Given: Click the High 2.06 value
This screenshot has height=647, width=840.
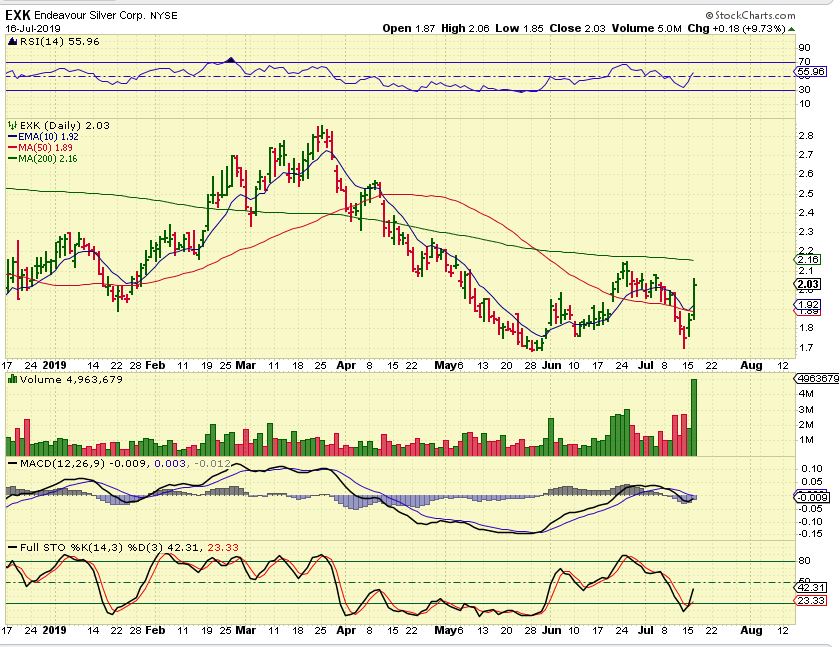Looking at the screenshot, I should [x=465, y=28].
